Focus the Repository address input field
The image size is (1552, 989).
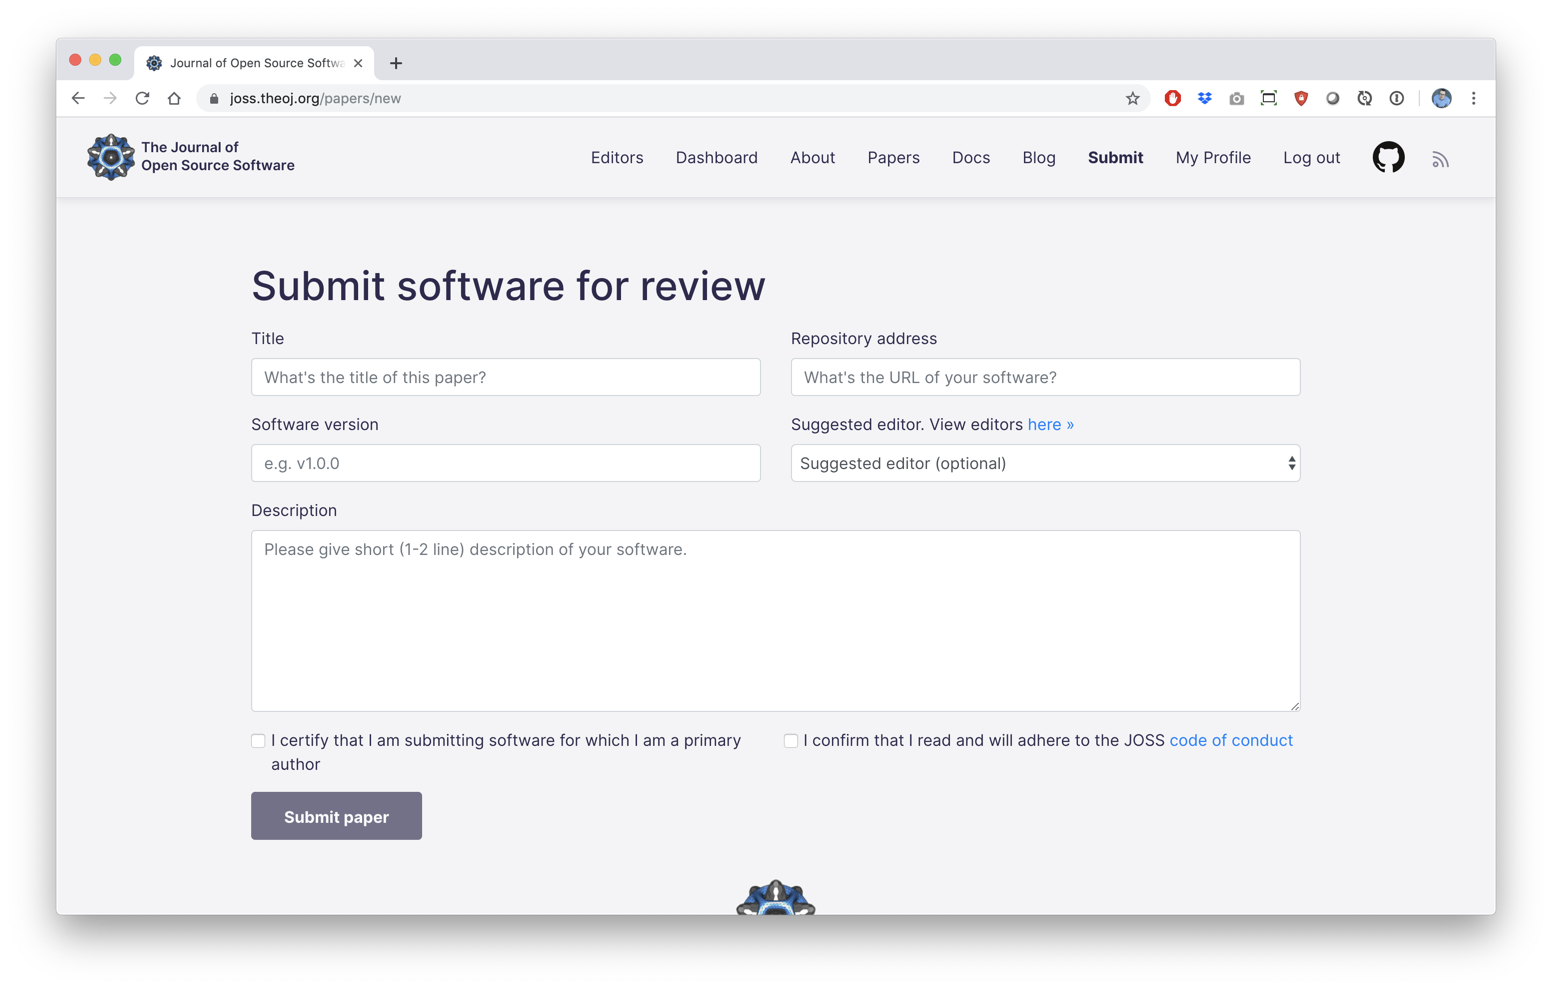1045,377
